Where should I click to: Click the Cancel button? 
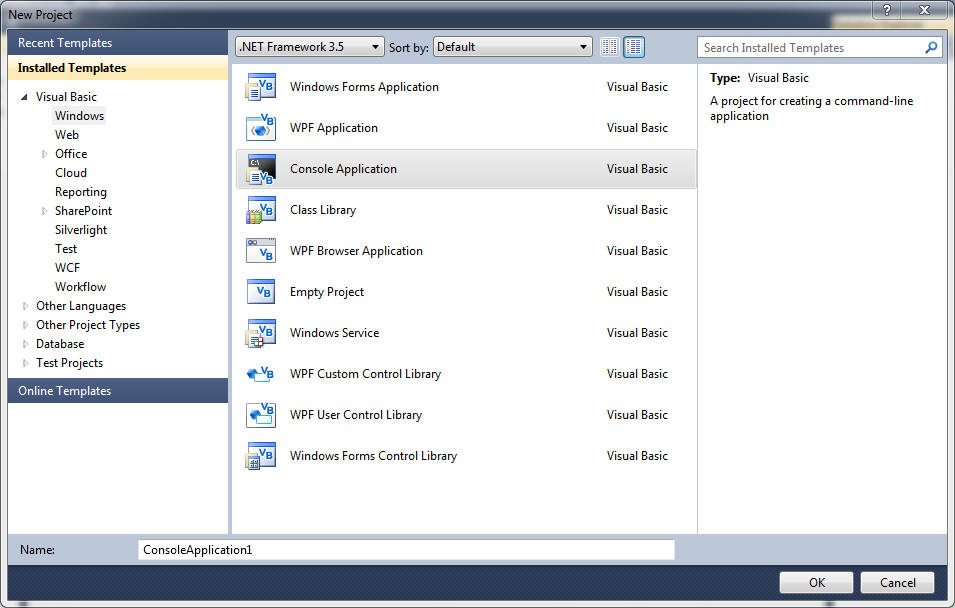(897, 582)
